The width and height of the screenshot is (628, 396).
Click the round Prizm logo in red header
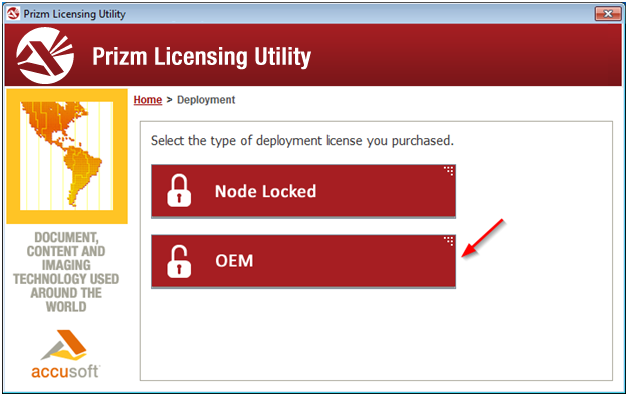click(45, 55)
